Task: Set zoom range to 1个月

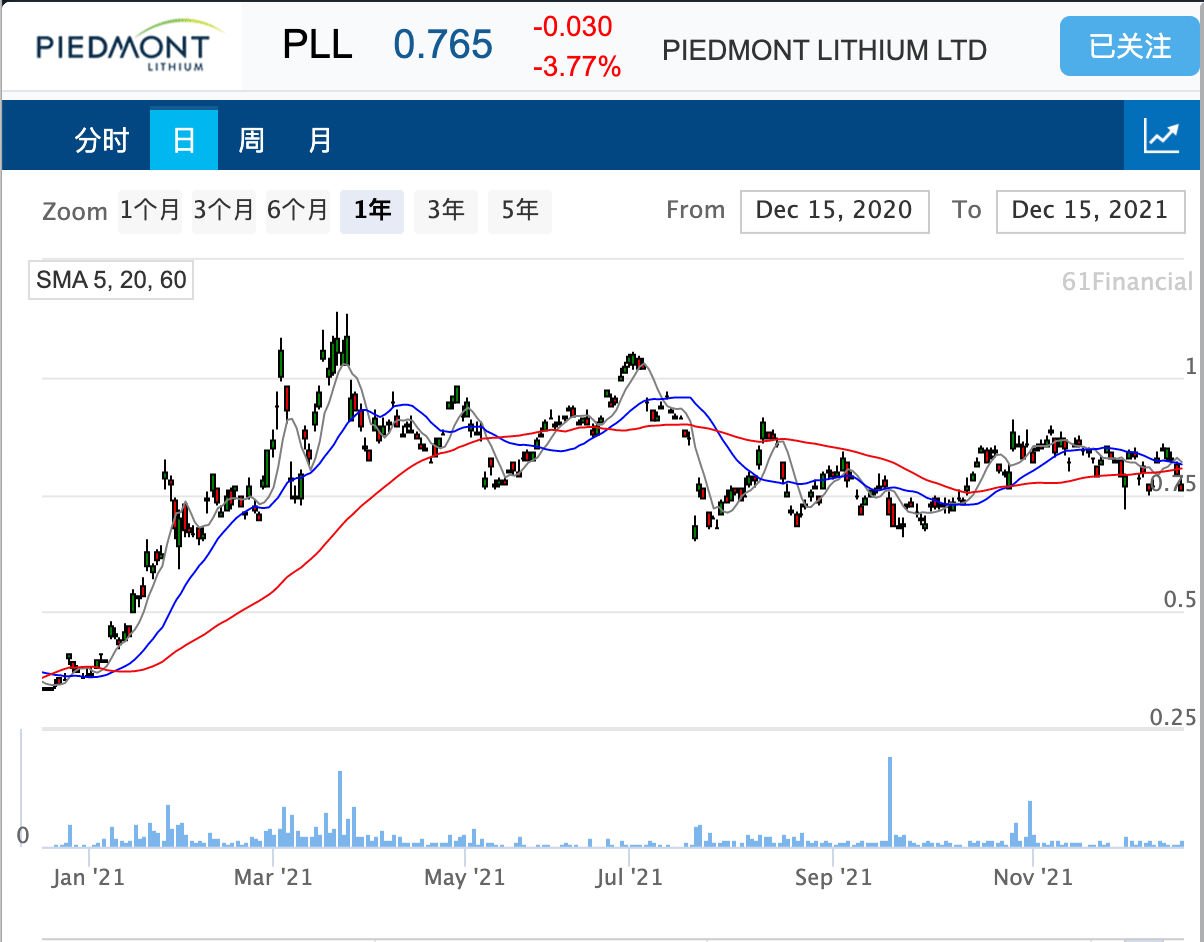Action: (x=150, y=210)
